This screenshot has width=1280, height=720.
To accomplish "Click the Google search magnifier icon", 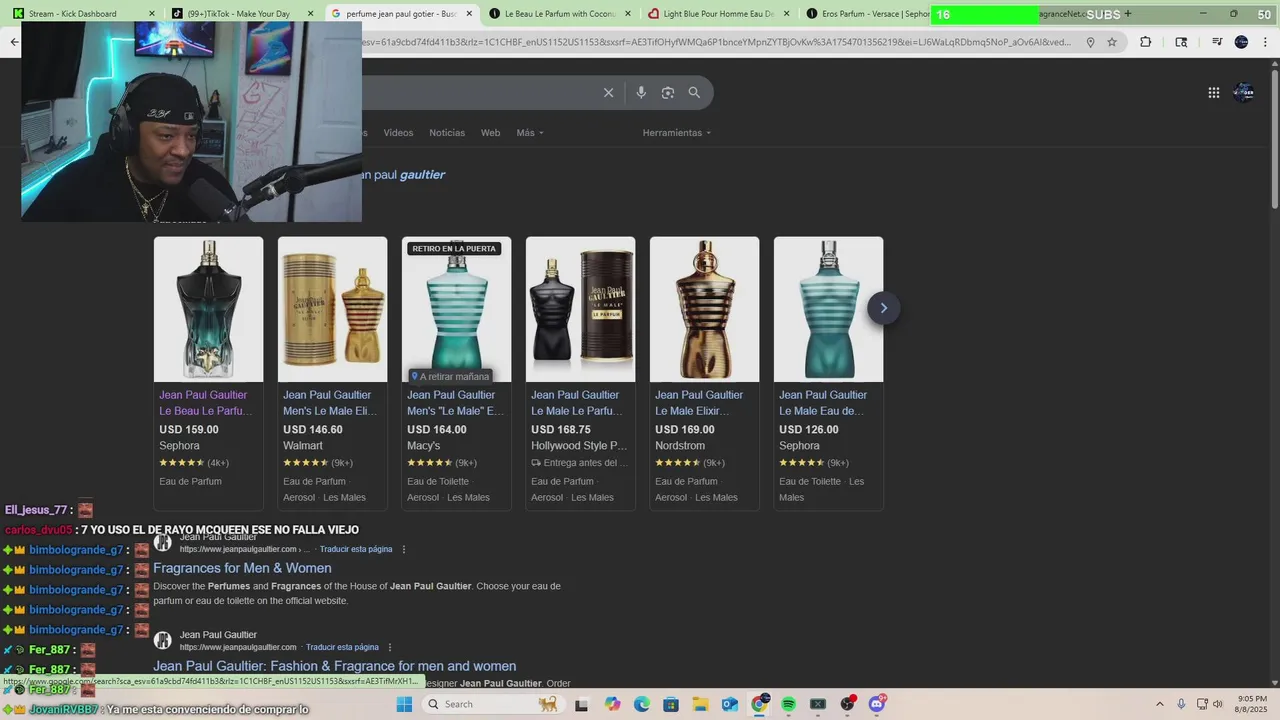I will [694, 93].
